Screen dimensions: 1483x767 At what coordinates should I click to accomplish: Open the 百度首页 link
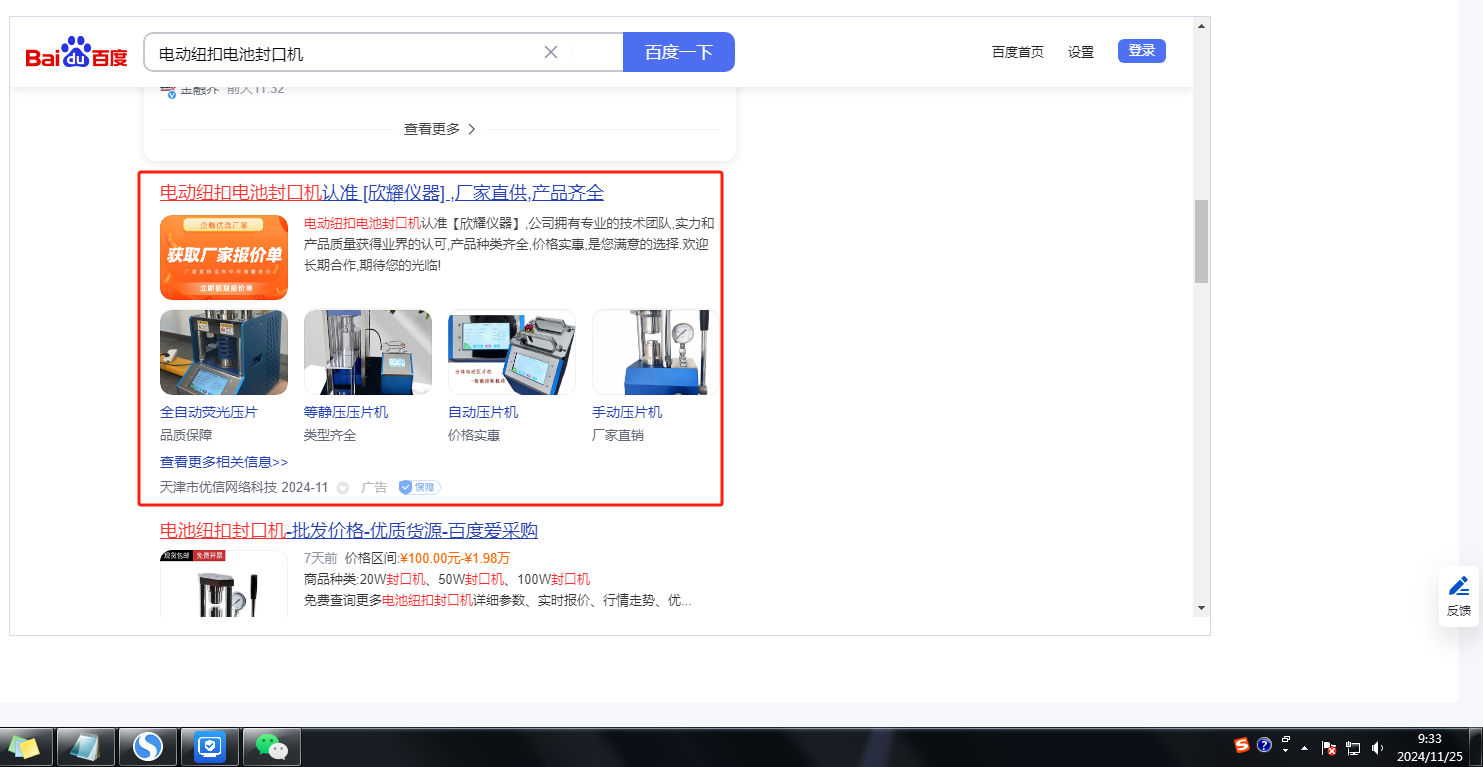pyautogui.click(x=1018, y=52)
